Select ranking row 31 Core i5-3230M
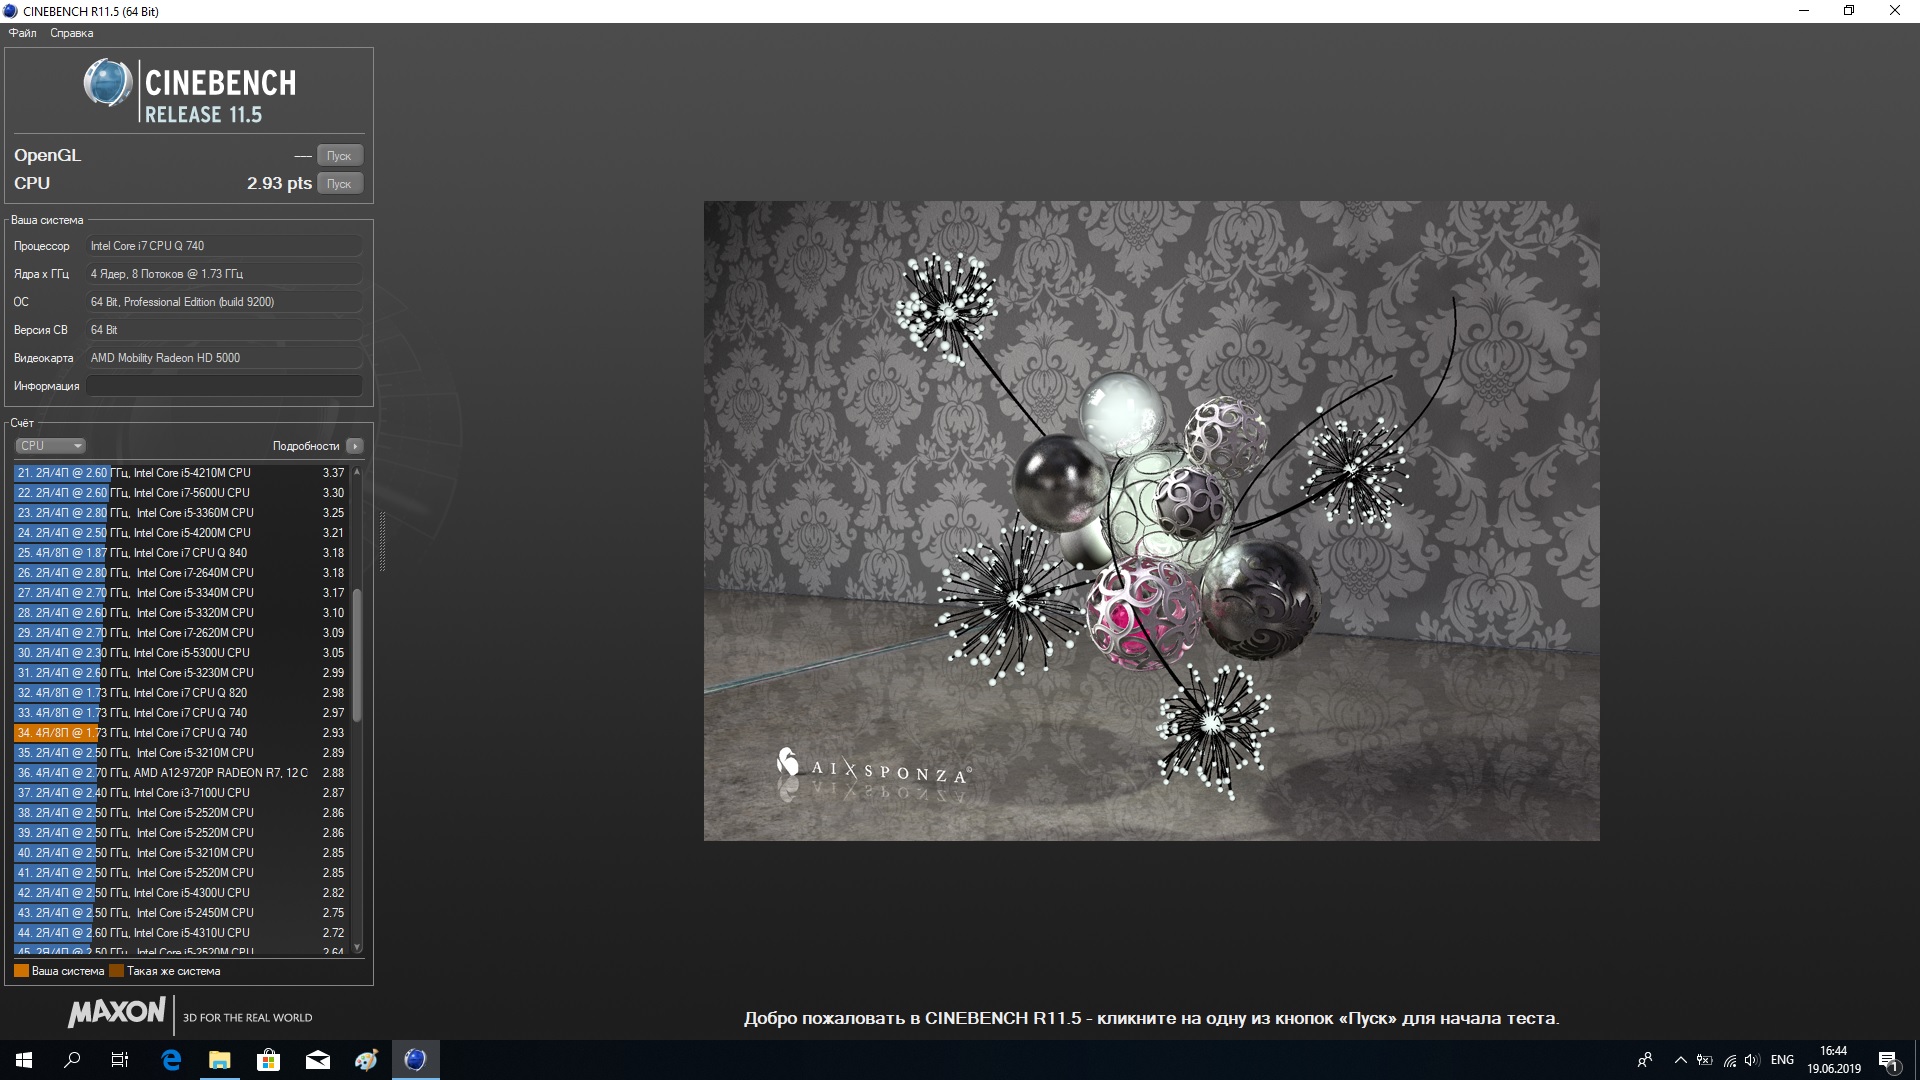1920x1080 pixels. click(181, 673)
